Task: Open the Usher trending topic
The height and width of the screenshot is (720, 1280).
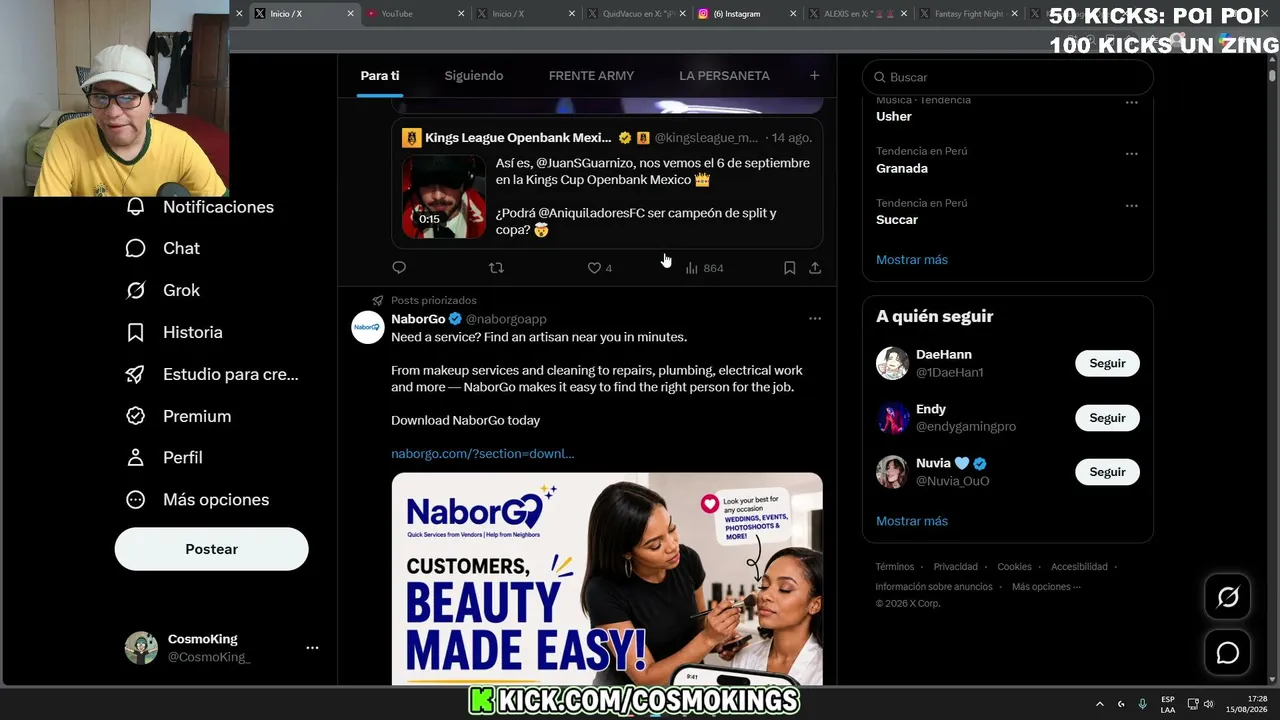Action: [x=894, y=117]
